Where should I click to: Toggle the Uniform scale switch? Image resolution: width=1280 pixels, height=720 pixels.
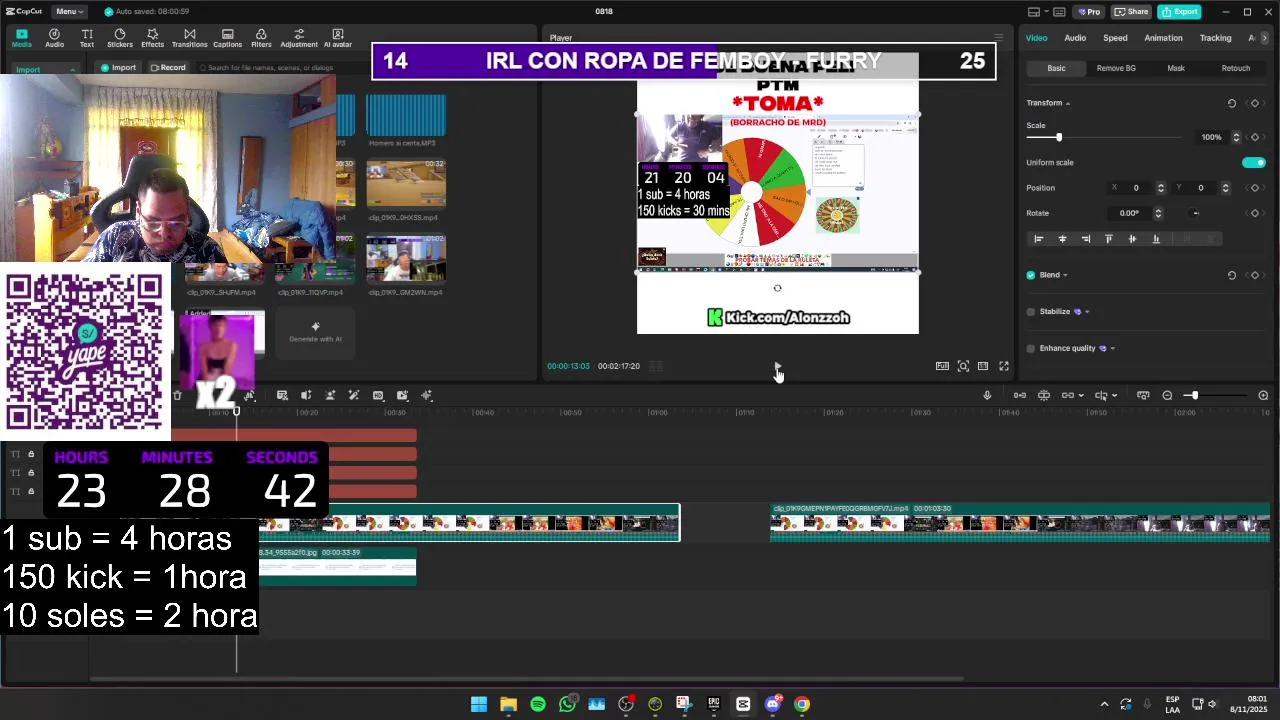1254,162
